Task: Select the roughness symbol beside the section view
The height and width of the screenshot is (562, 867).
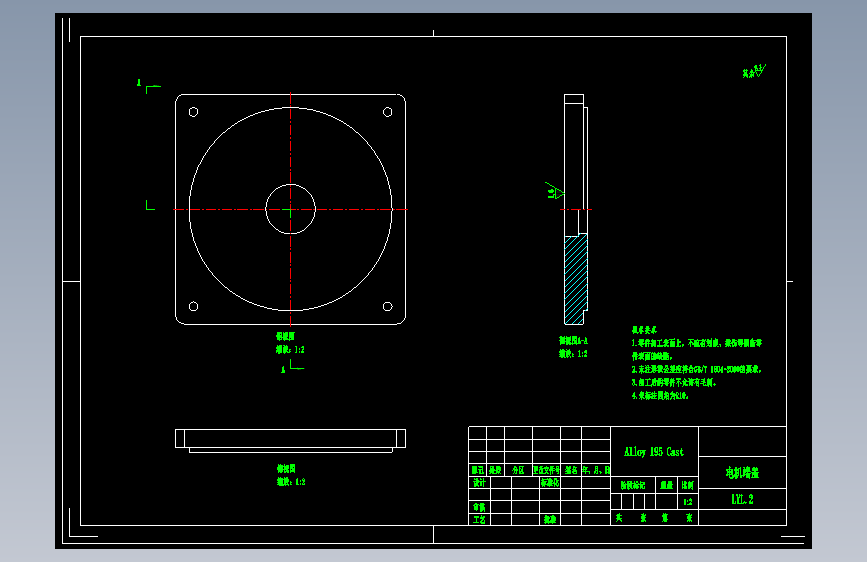Action: (555, 191)
